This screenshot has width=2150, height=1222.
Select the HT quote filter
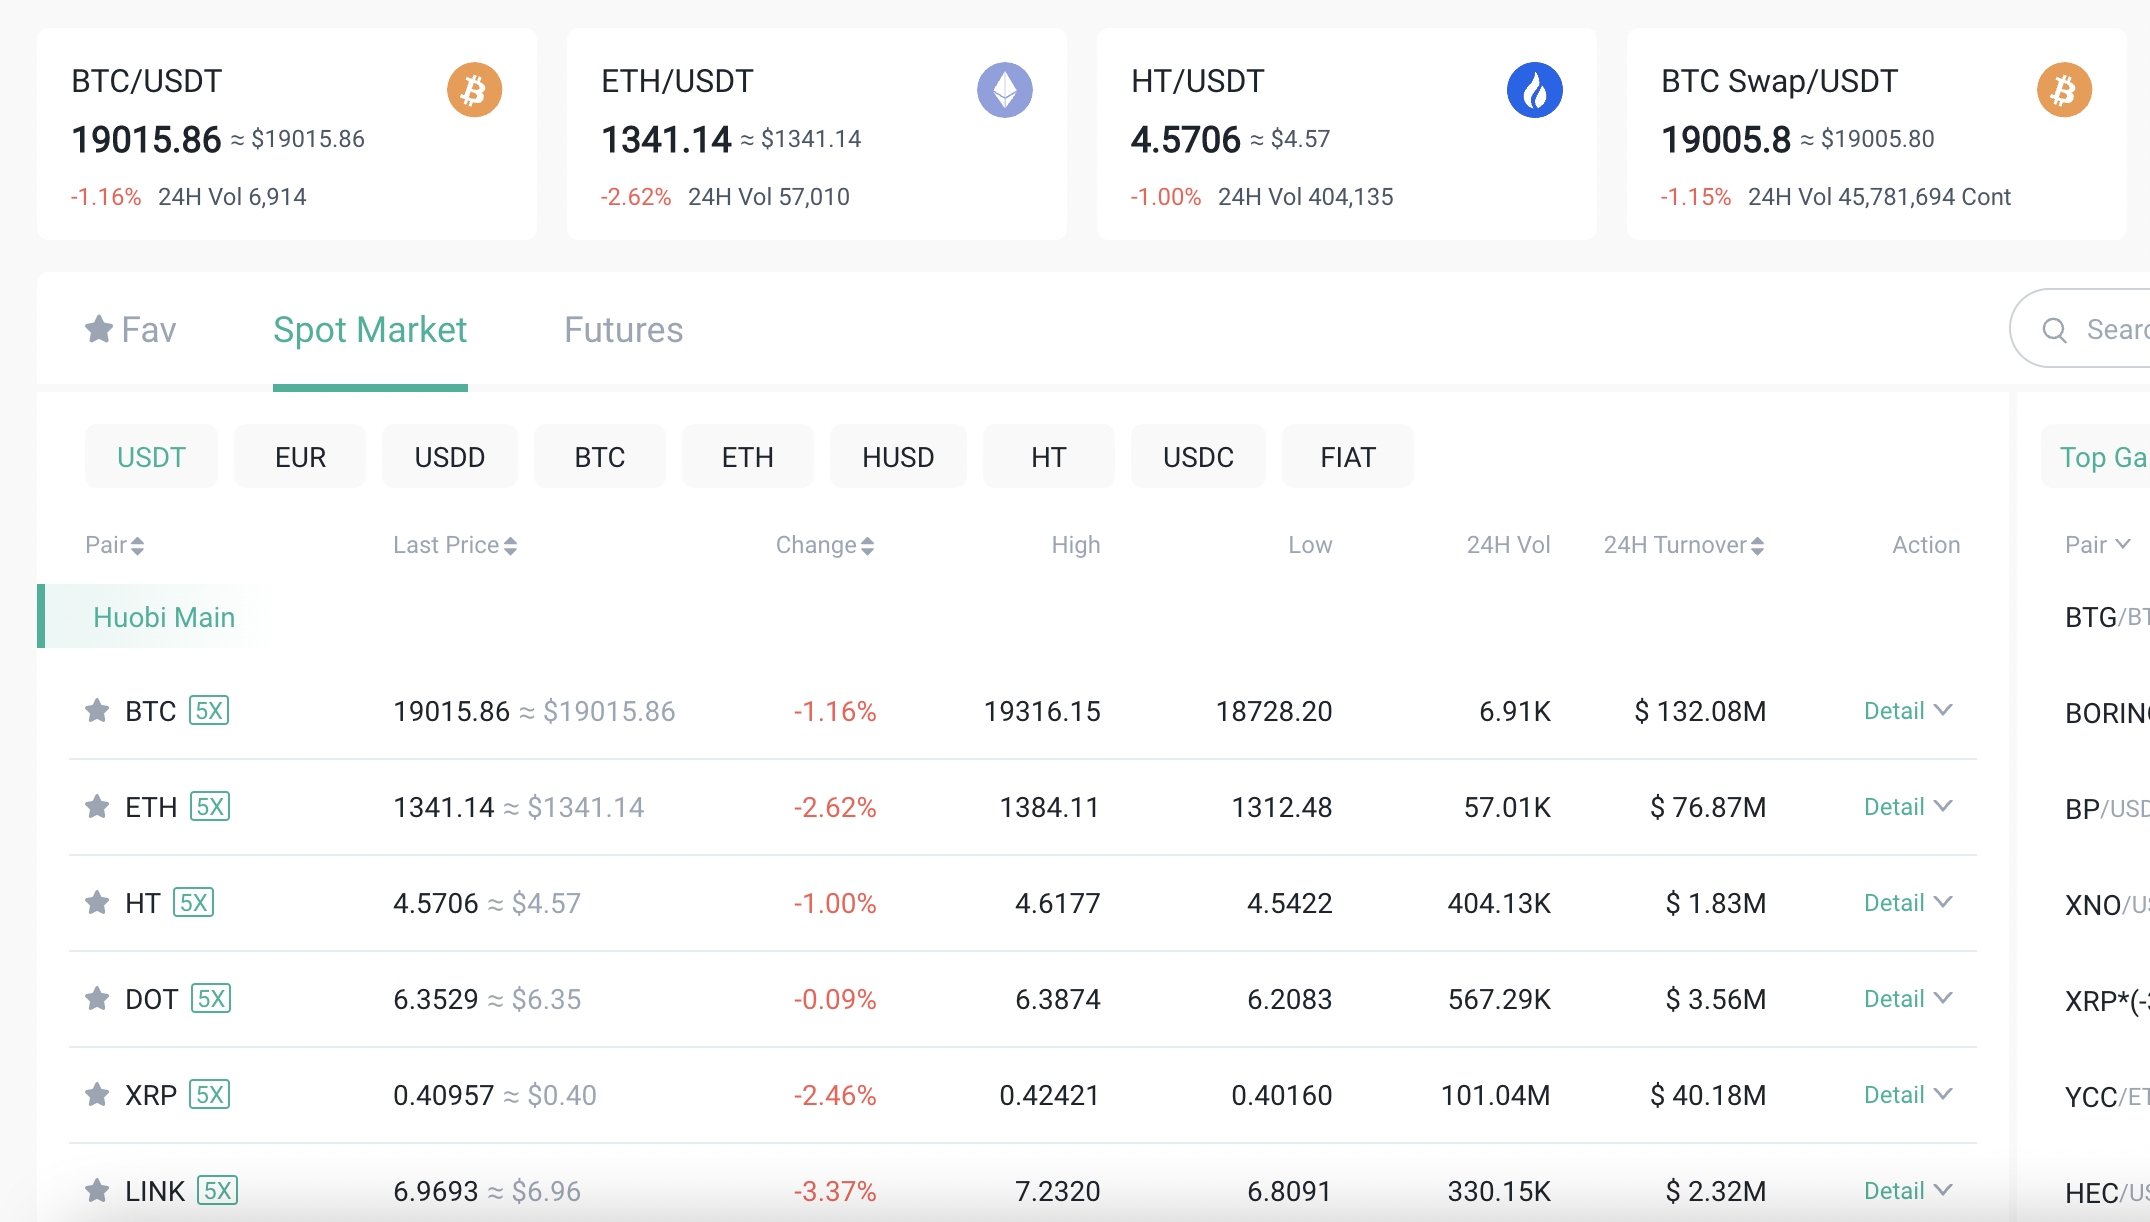[1049, 457]
